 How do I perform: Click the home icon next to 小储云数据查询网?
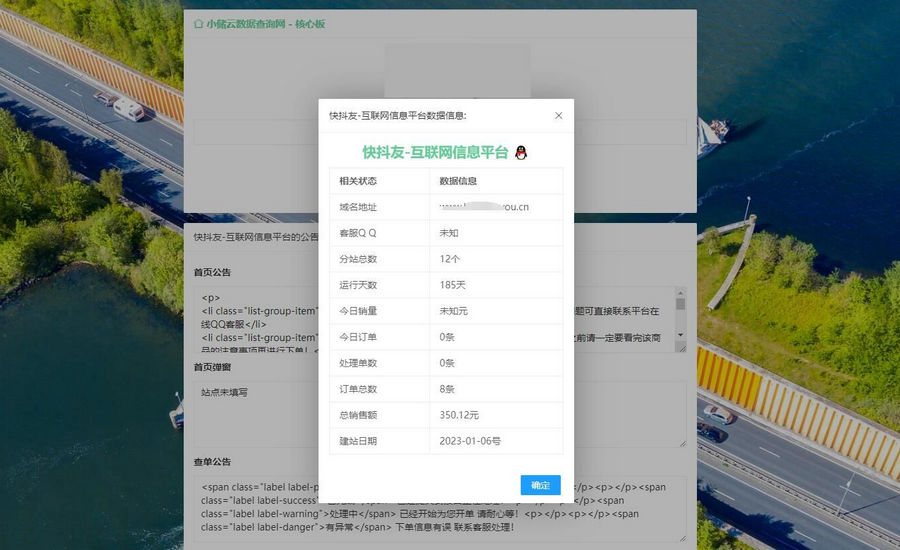click(x=198, y=24)
